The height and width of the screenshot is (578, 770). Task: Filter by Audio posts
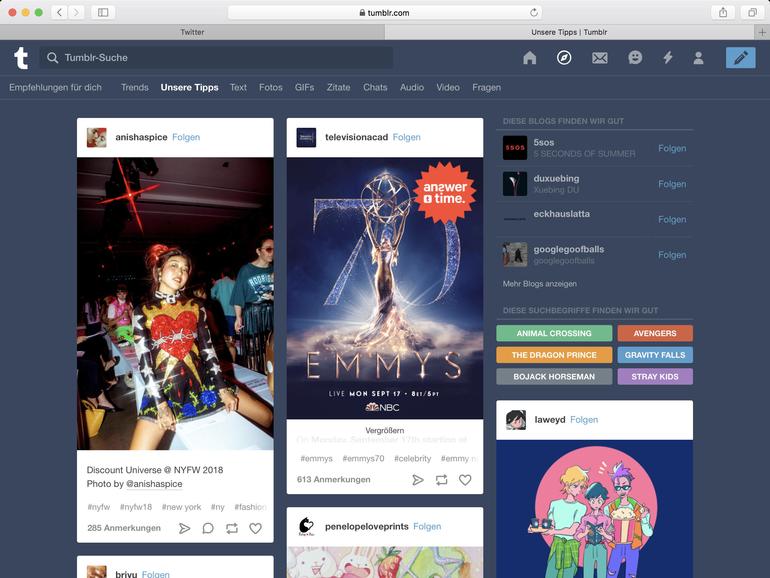click(412, 87)
